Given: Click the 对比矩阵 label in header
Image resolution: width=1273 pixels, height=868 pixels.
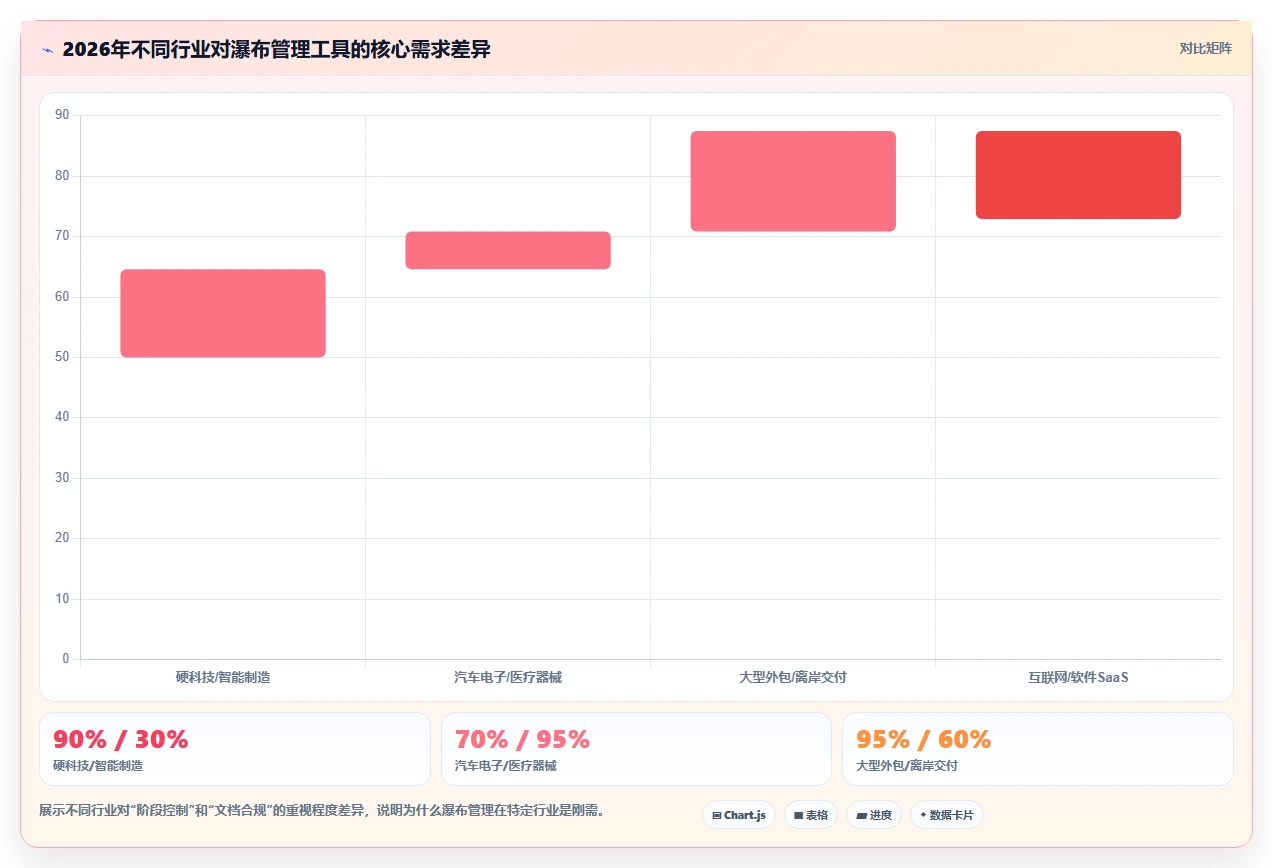Looking at the screenshot, I should [x=1205, y=48].
